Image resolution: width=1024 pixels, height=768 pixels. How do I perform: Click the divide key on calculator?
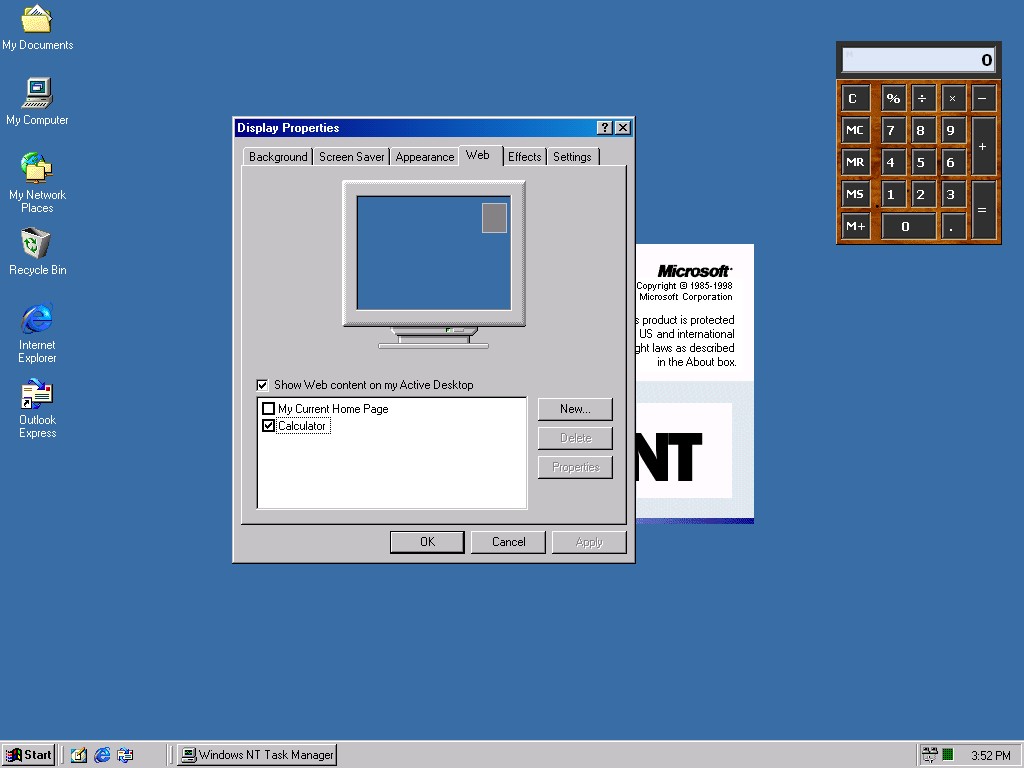pos(922,99)
